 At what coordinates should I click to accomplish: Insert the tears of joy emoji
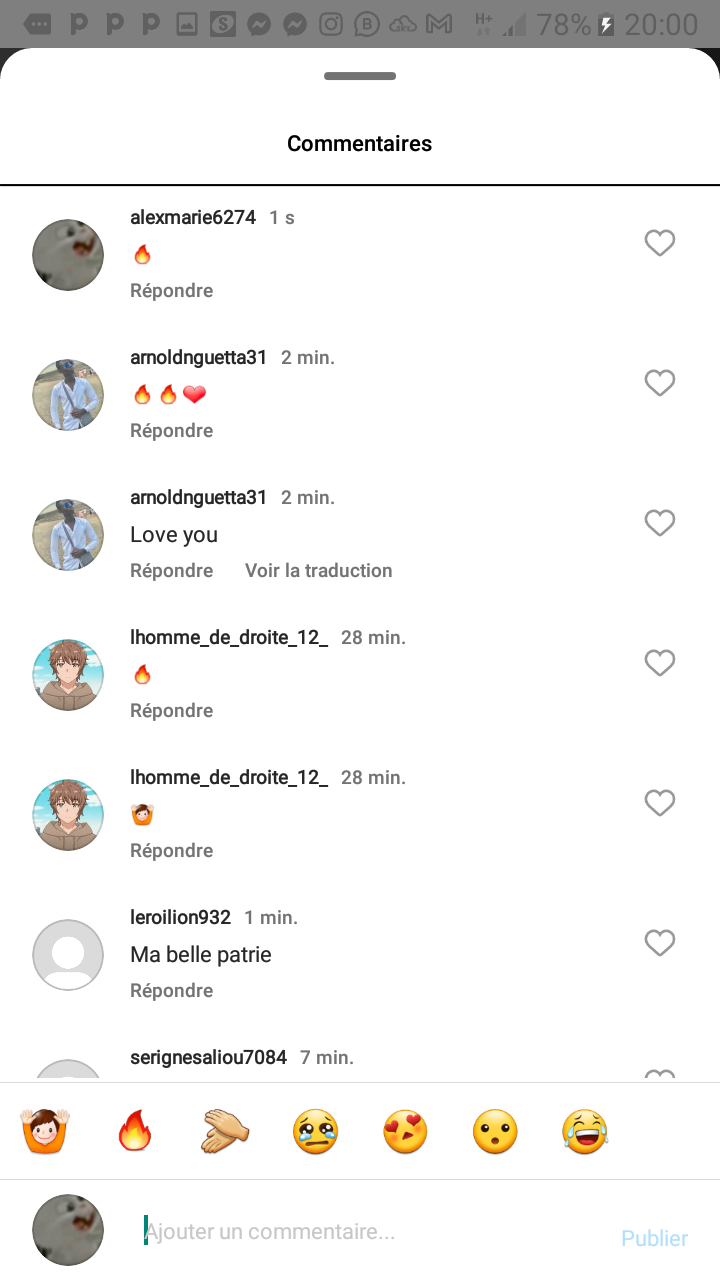tap(585, 1132)
